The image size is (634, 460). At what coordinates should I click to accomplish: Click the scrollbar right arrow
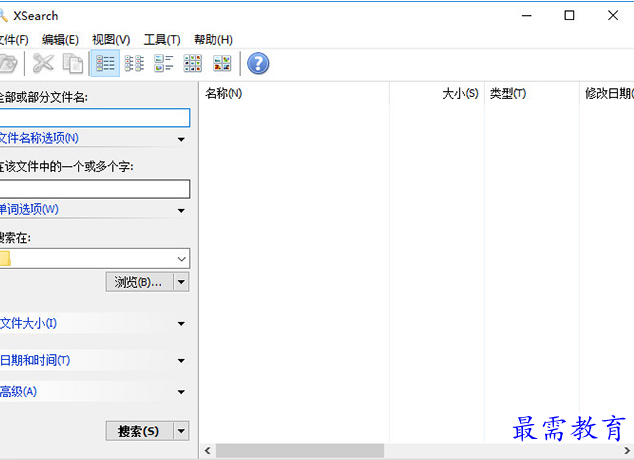click(627, 451)
